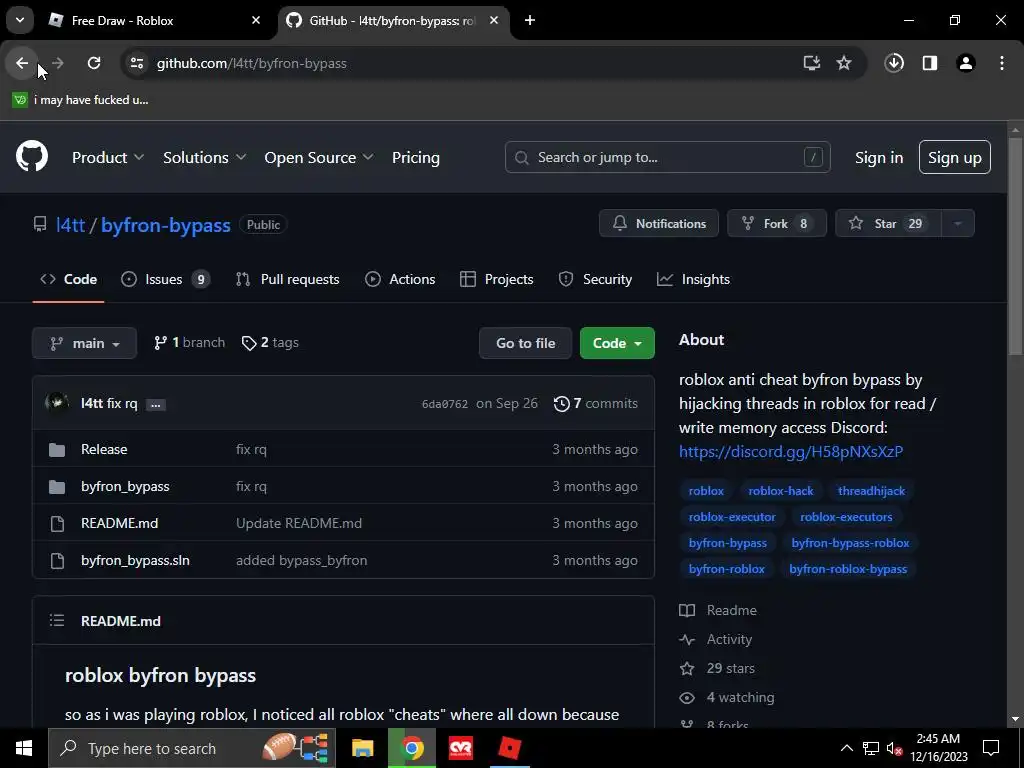Toggle Chrome side panel icon

(x=930, y=63)
